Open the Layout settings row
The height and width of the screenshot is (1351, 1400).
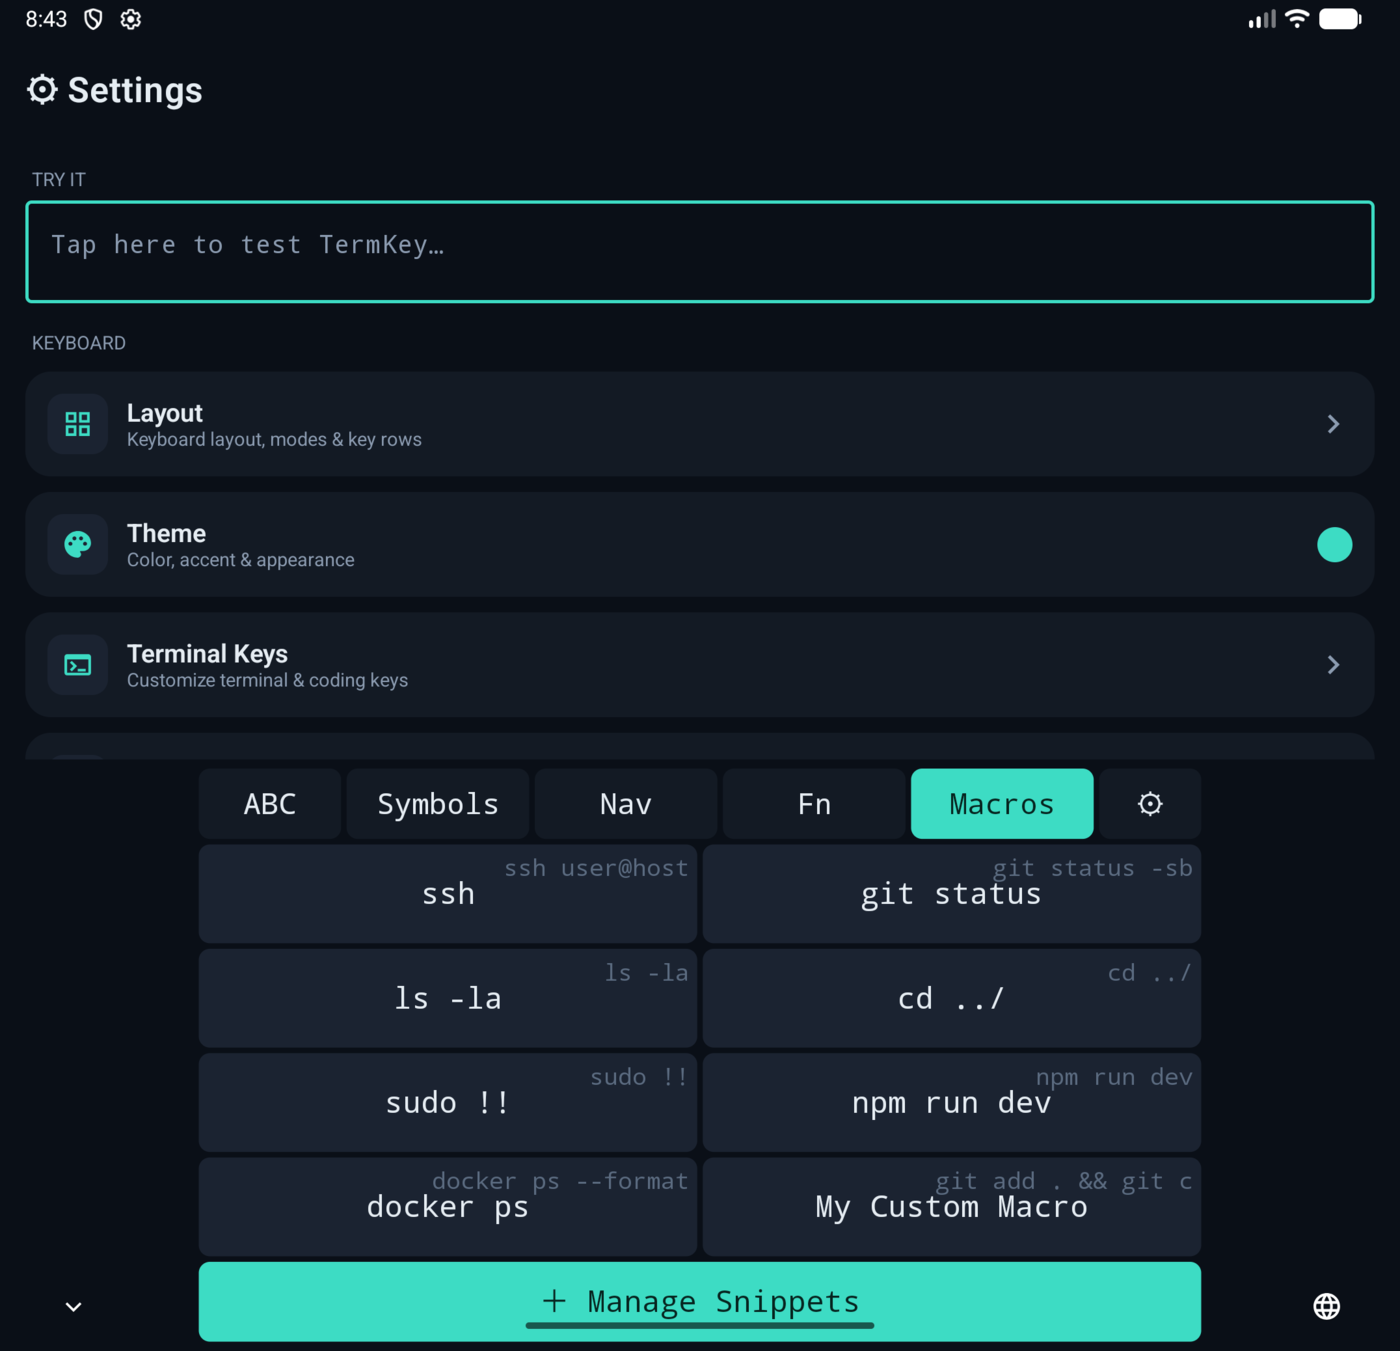tap(700, 424)
